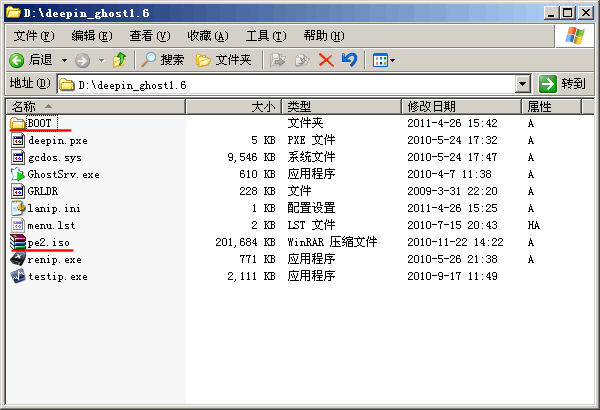Maximize the deepin_ghost1.6 window

568,13
